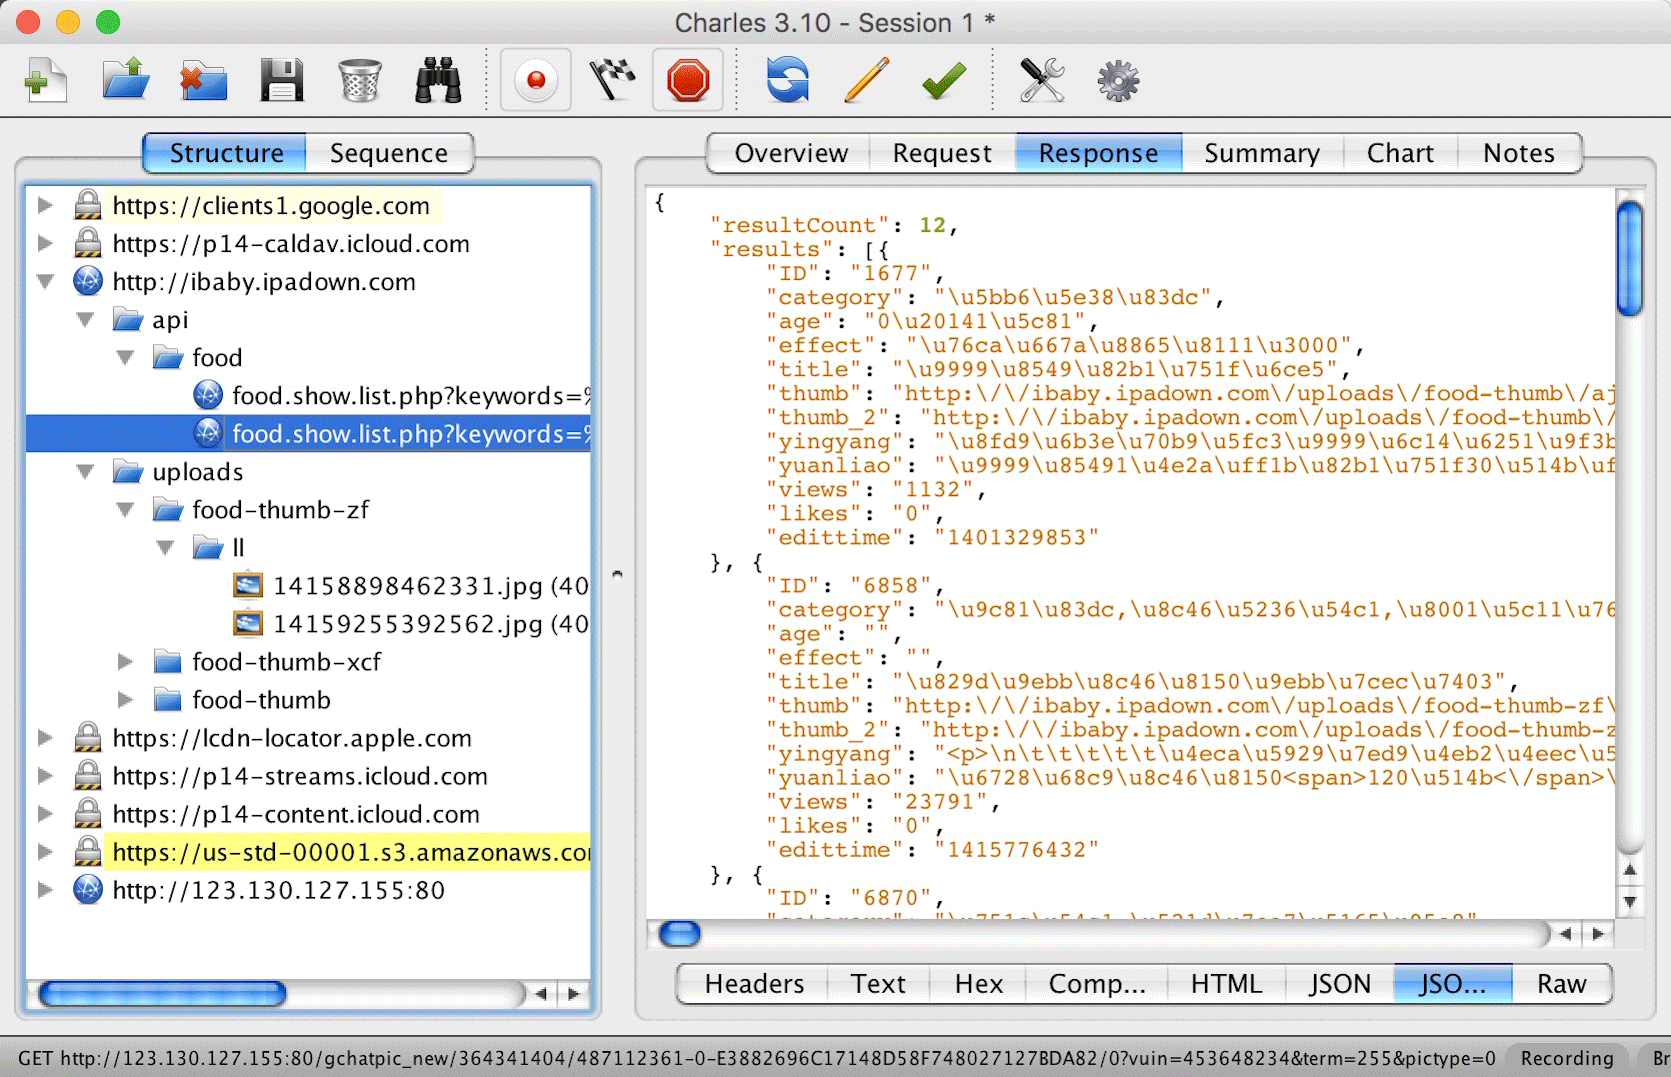Expand the lcdn-locator.apple.com node
The image size is (1671, 1077).
45,738
